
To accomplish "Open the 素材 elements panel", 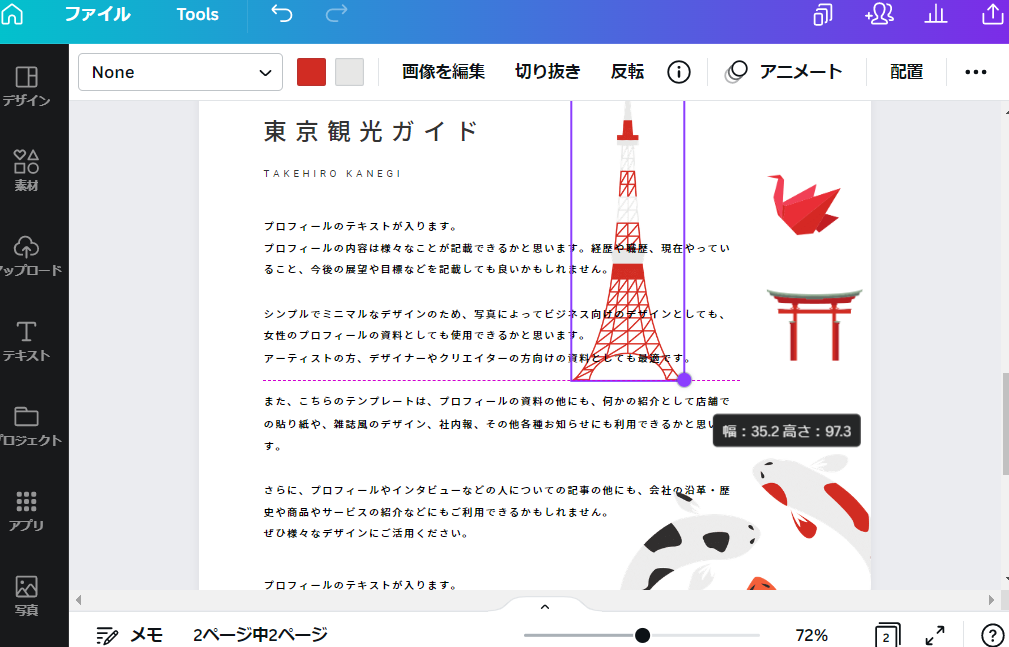I will point(26,171).
